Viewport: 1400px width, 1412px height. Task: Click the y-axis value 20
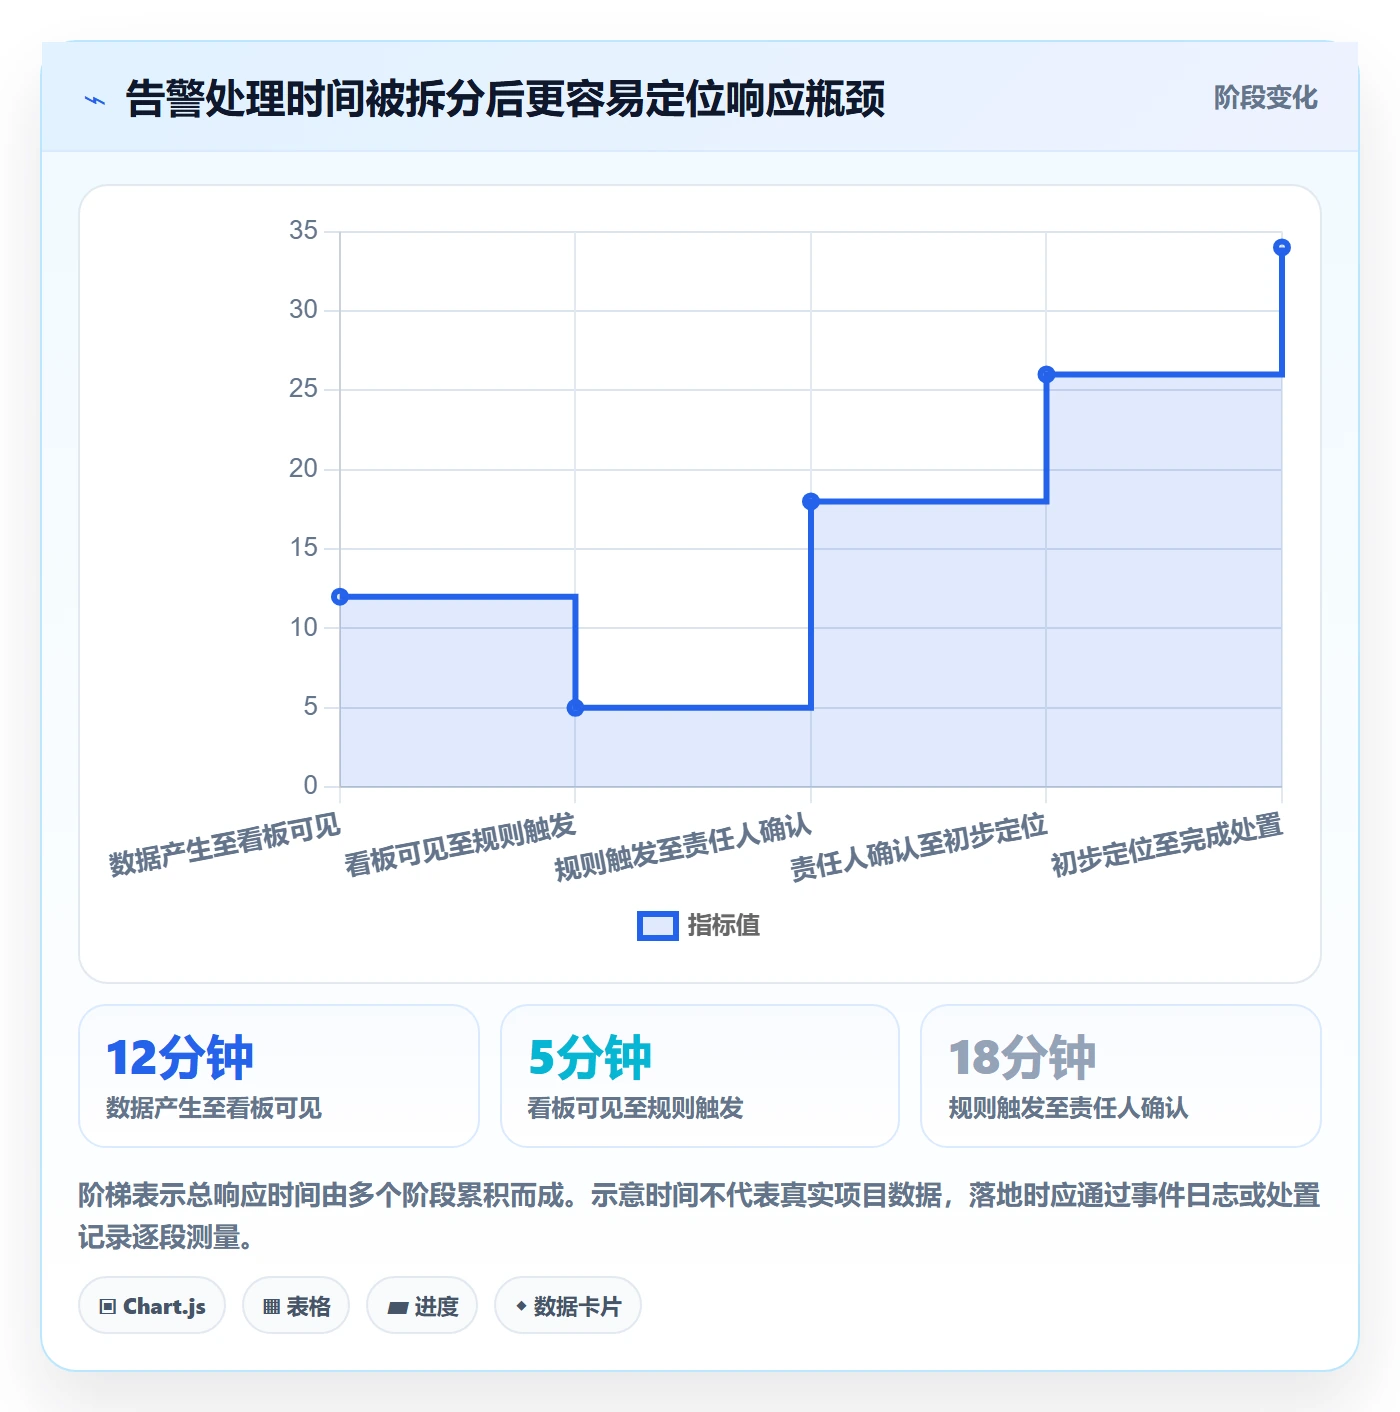click(303, 469)
